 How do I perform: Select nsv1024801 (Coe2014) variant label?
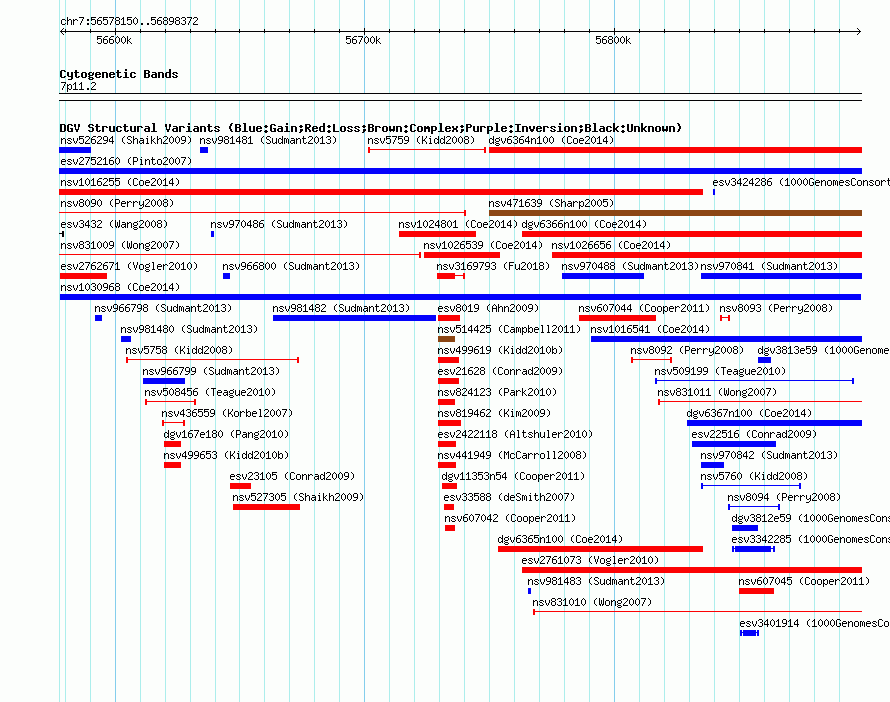pyautogui.click(x=458, y=224)
